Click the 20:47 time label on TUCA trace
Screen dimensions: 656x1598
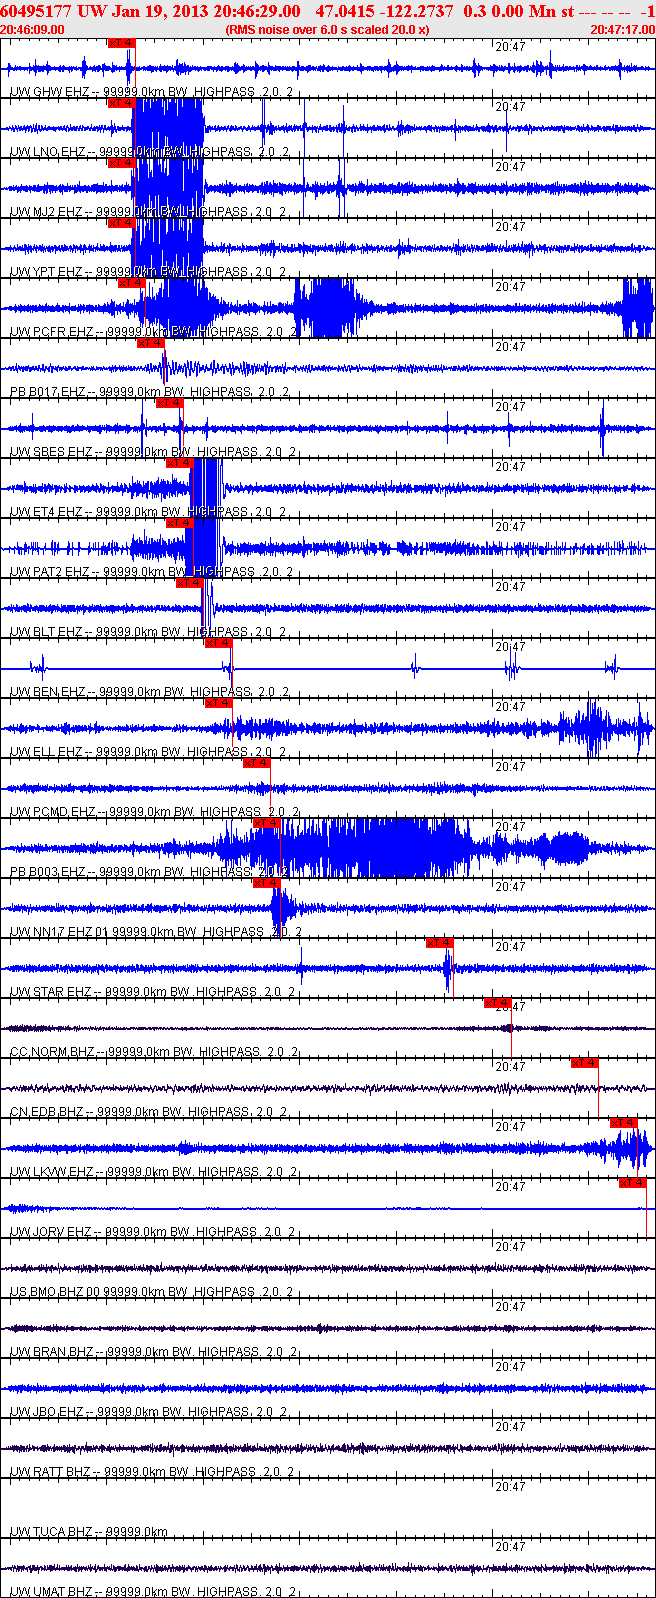[510, 1487]
